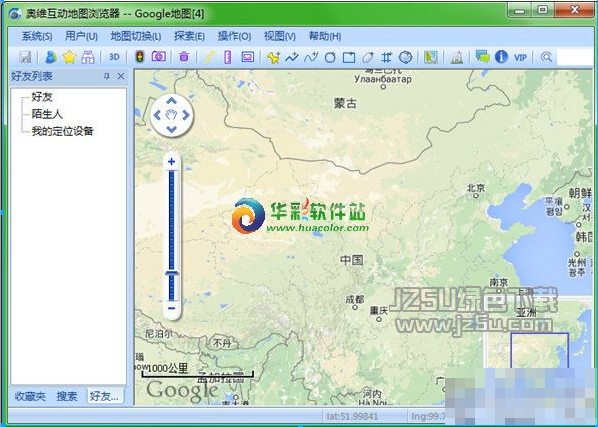
Task: Click the Улаанбаатар label on map
Action: tap(383, 79)
